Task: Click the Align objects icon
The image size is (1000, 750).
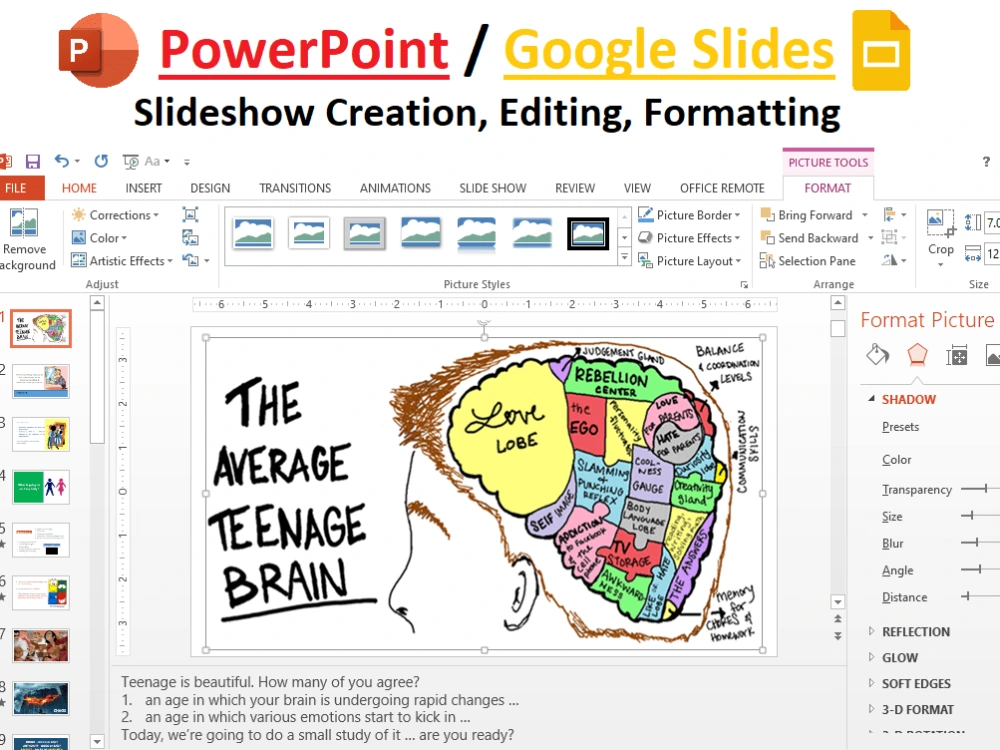Action: pyautogui.click(x=890, y=214)
